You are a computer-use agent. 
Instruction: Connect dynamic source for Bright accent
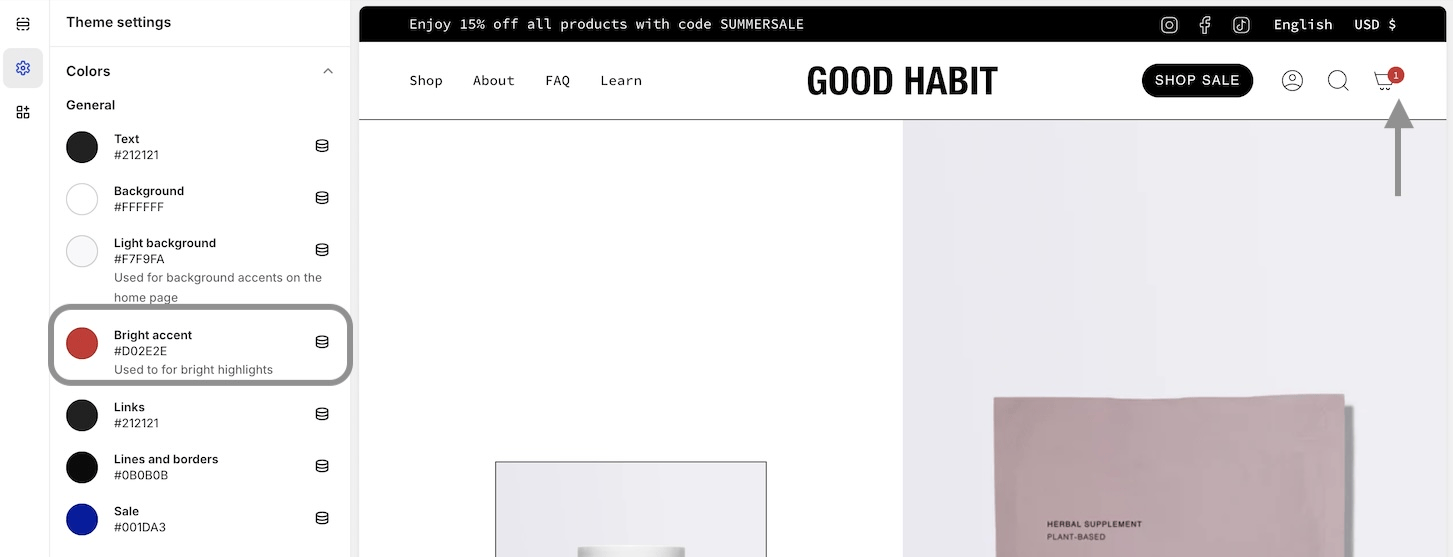click(x=322, y=342)
